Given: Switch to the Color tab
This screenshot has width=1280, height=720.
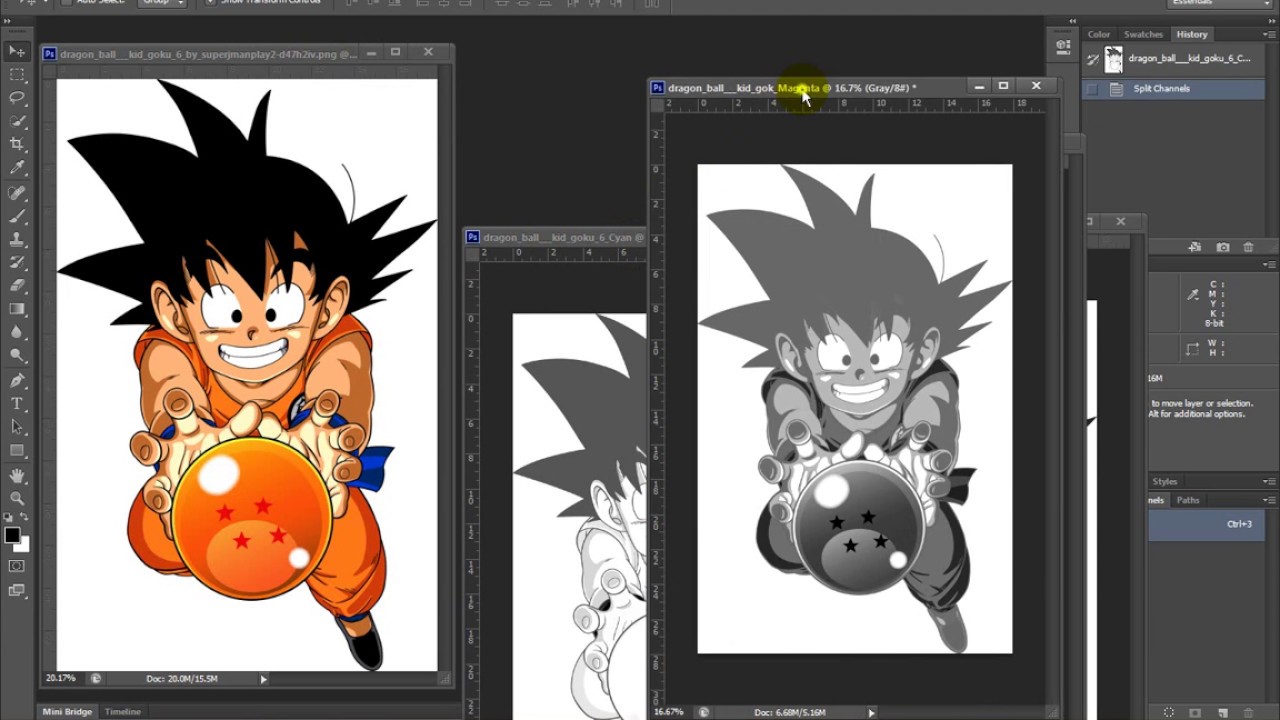Looking at the screenshot, I should [x=1099, y=34].
